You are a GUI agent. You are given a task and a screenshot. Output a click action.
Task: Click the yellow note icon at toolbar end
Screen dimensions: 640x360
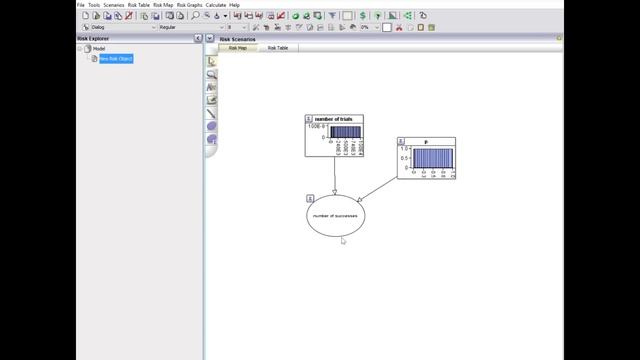pyautogui.click(x=421, y=27)
